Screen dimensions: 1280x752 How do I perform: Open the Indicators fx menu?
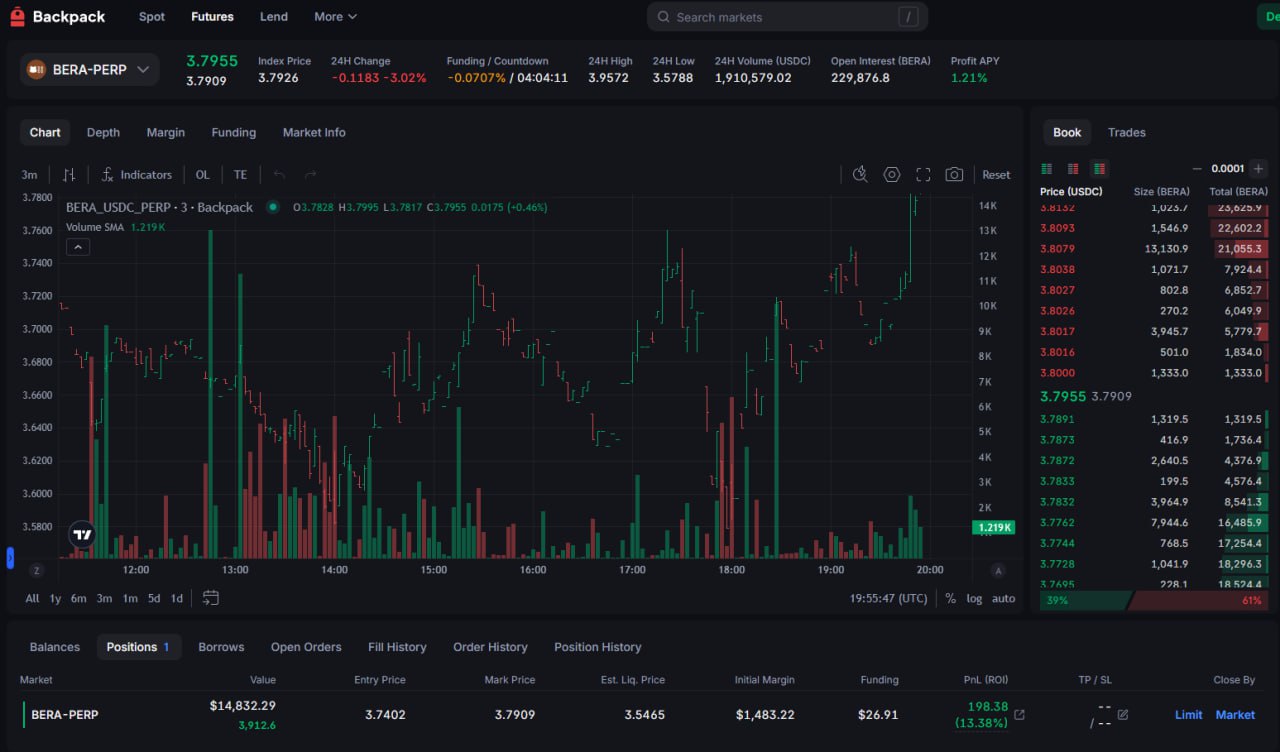point(136,174)
